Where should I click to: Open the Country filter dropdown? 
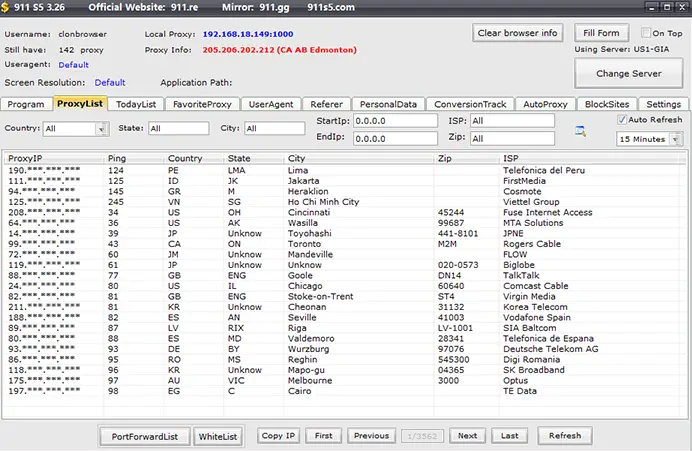(102, 129)
